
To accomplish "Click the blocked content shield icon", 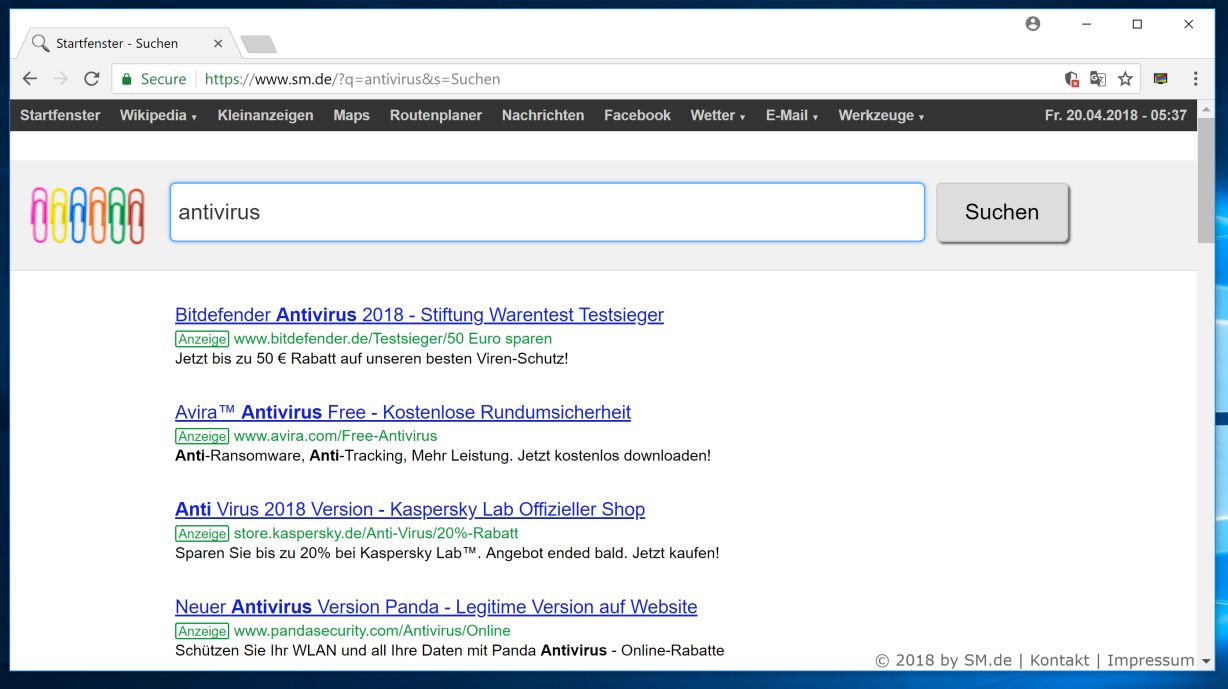I will [x=1072, y=79].
